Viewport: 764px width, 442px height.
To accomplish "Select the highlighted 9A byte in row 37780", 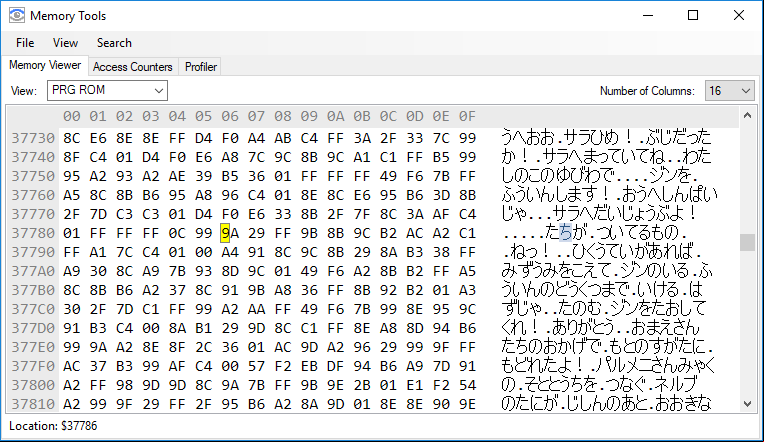I will [230, 233].
